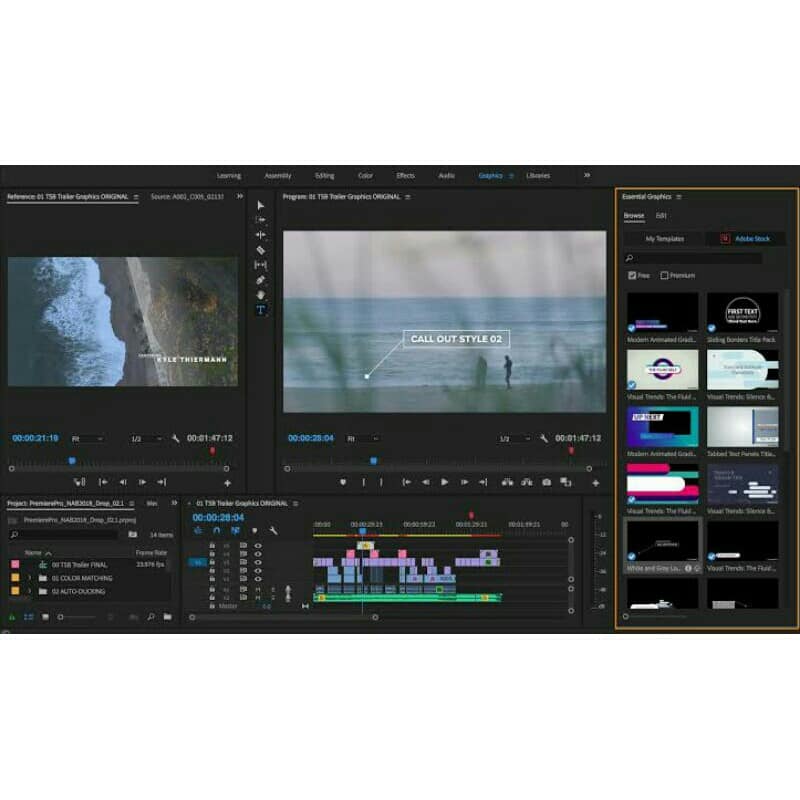Toggle timeline snap magnet icon
Screen dimensions: 800x800
(216, 531)
